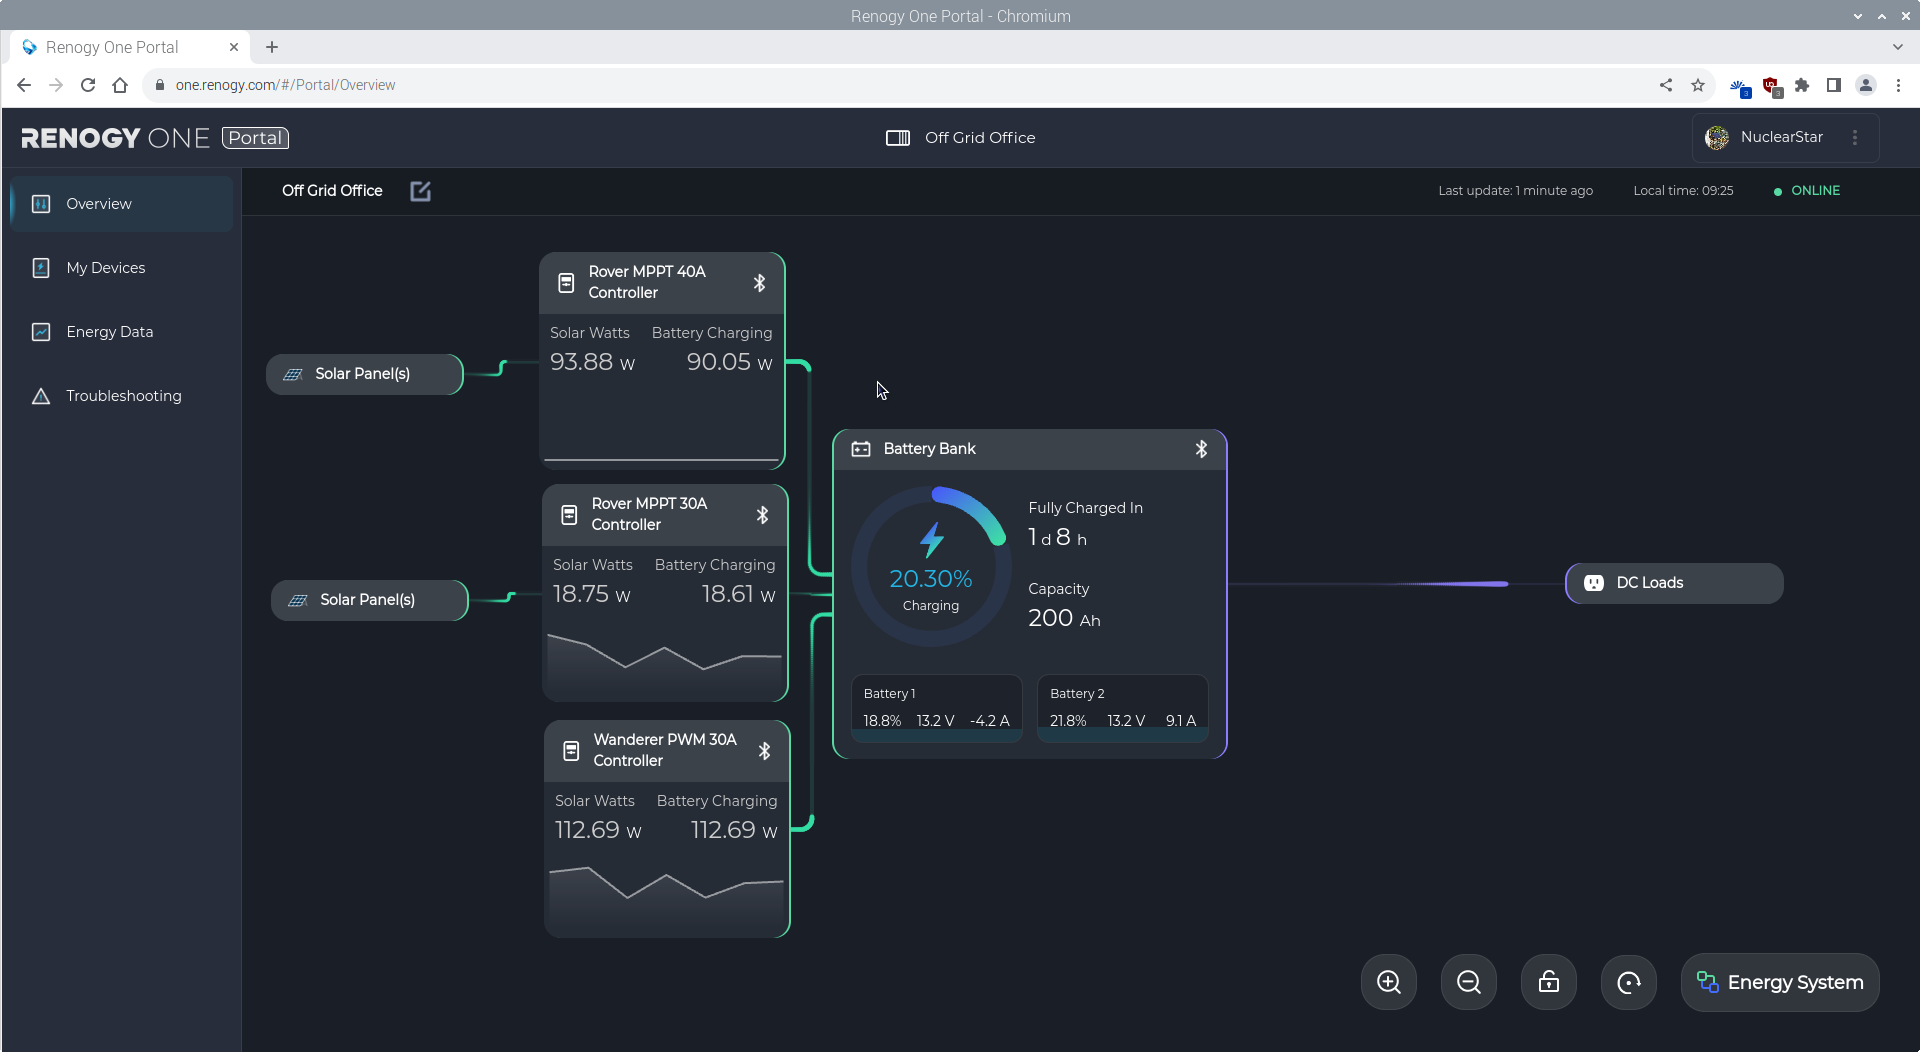This screenshot has height=1052, width=1920.
Task: Click the Bluetooth icon on Rover MPPT 30A
Action: click(762, 515)
